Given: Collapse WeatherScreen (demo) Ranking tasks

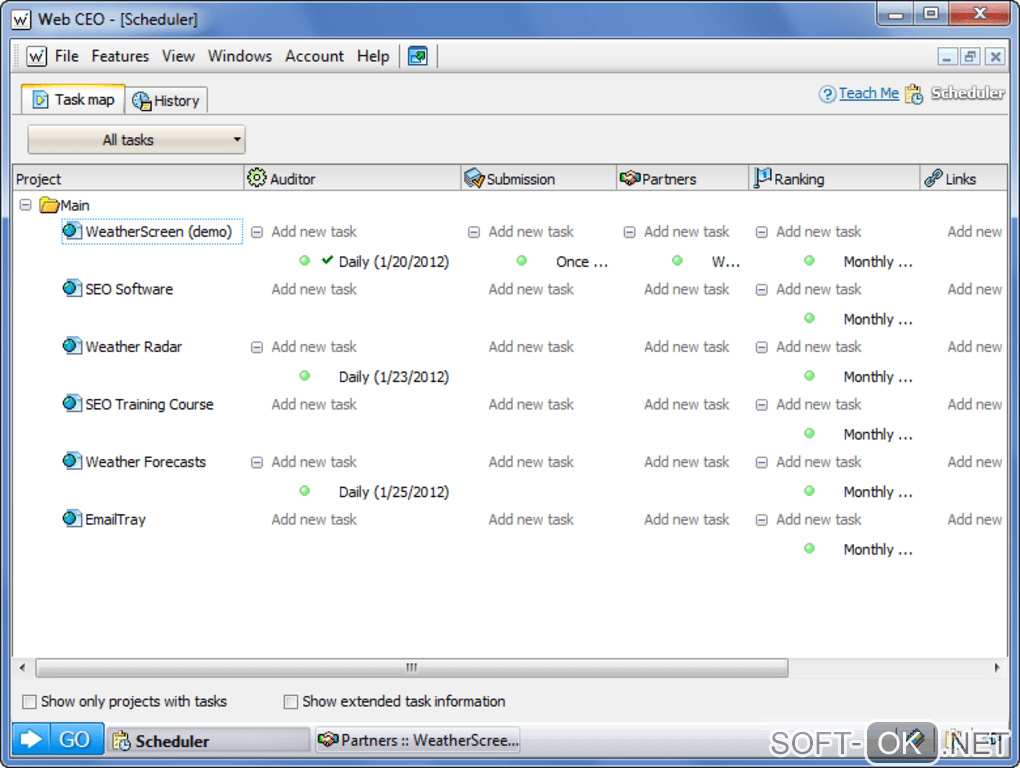Looking at the screenshot, I should (x=761, y=232).
